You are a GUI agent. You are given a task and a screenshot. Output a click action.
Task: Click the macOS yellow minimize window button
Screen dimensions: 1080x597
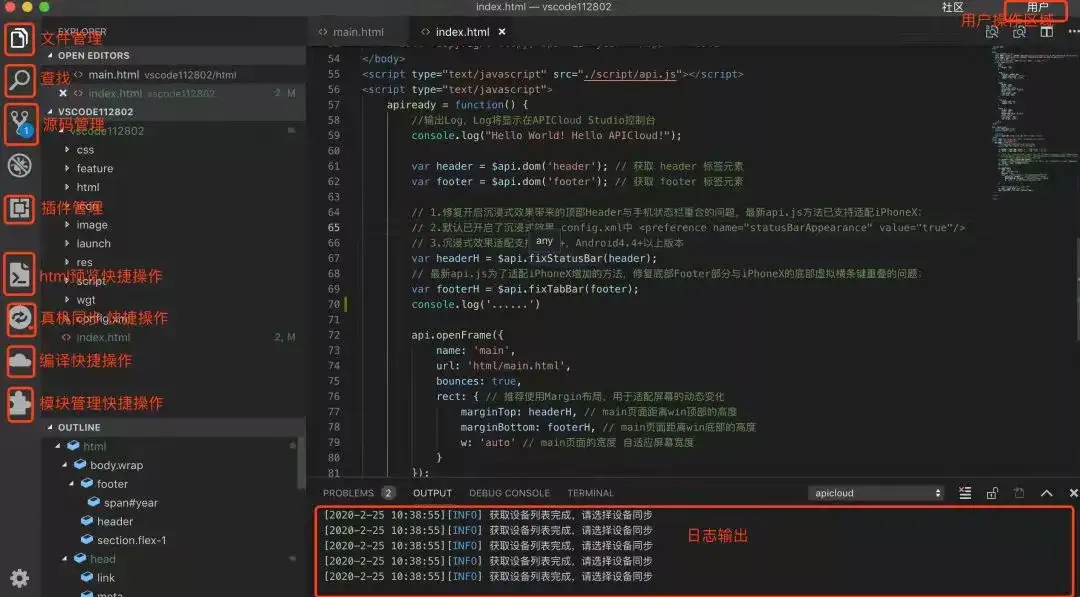point(27,7)
